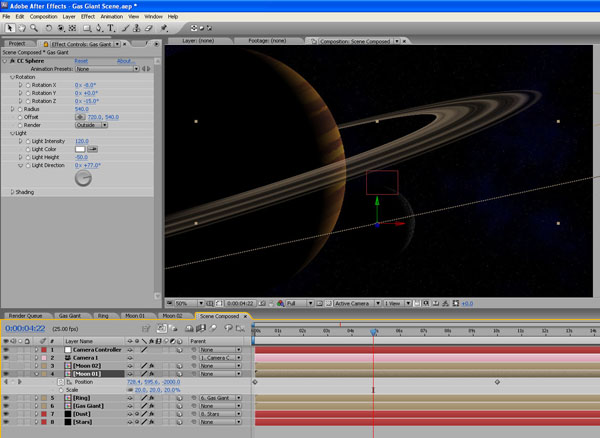Click the About link for CC Sphere

(x=125, y=61)
